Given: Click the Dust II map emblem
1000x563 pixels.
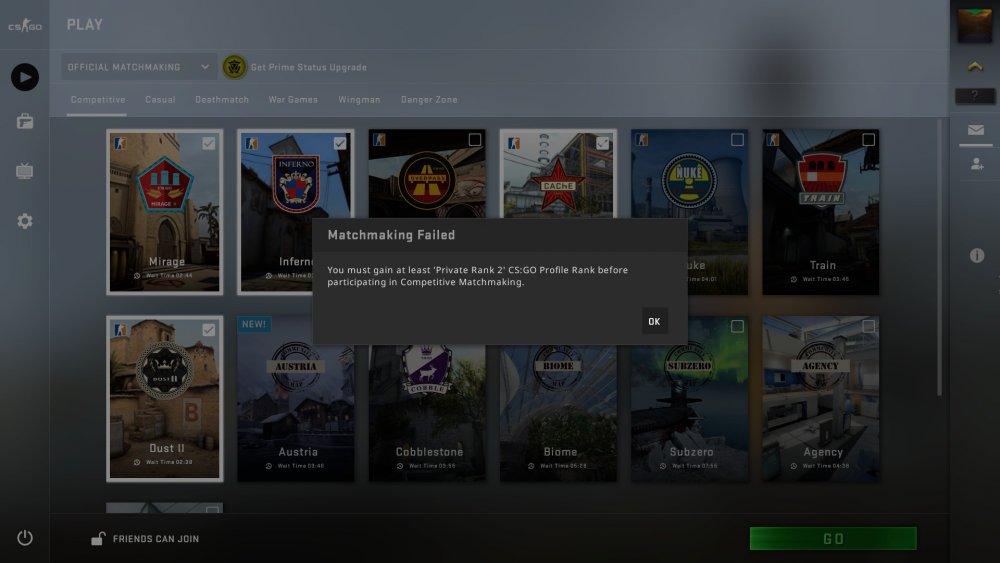Looking at the screenshot, I should (x=164, y=370).
